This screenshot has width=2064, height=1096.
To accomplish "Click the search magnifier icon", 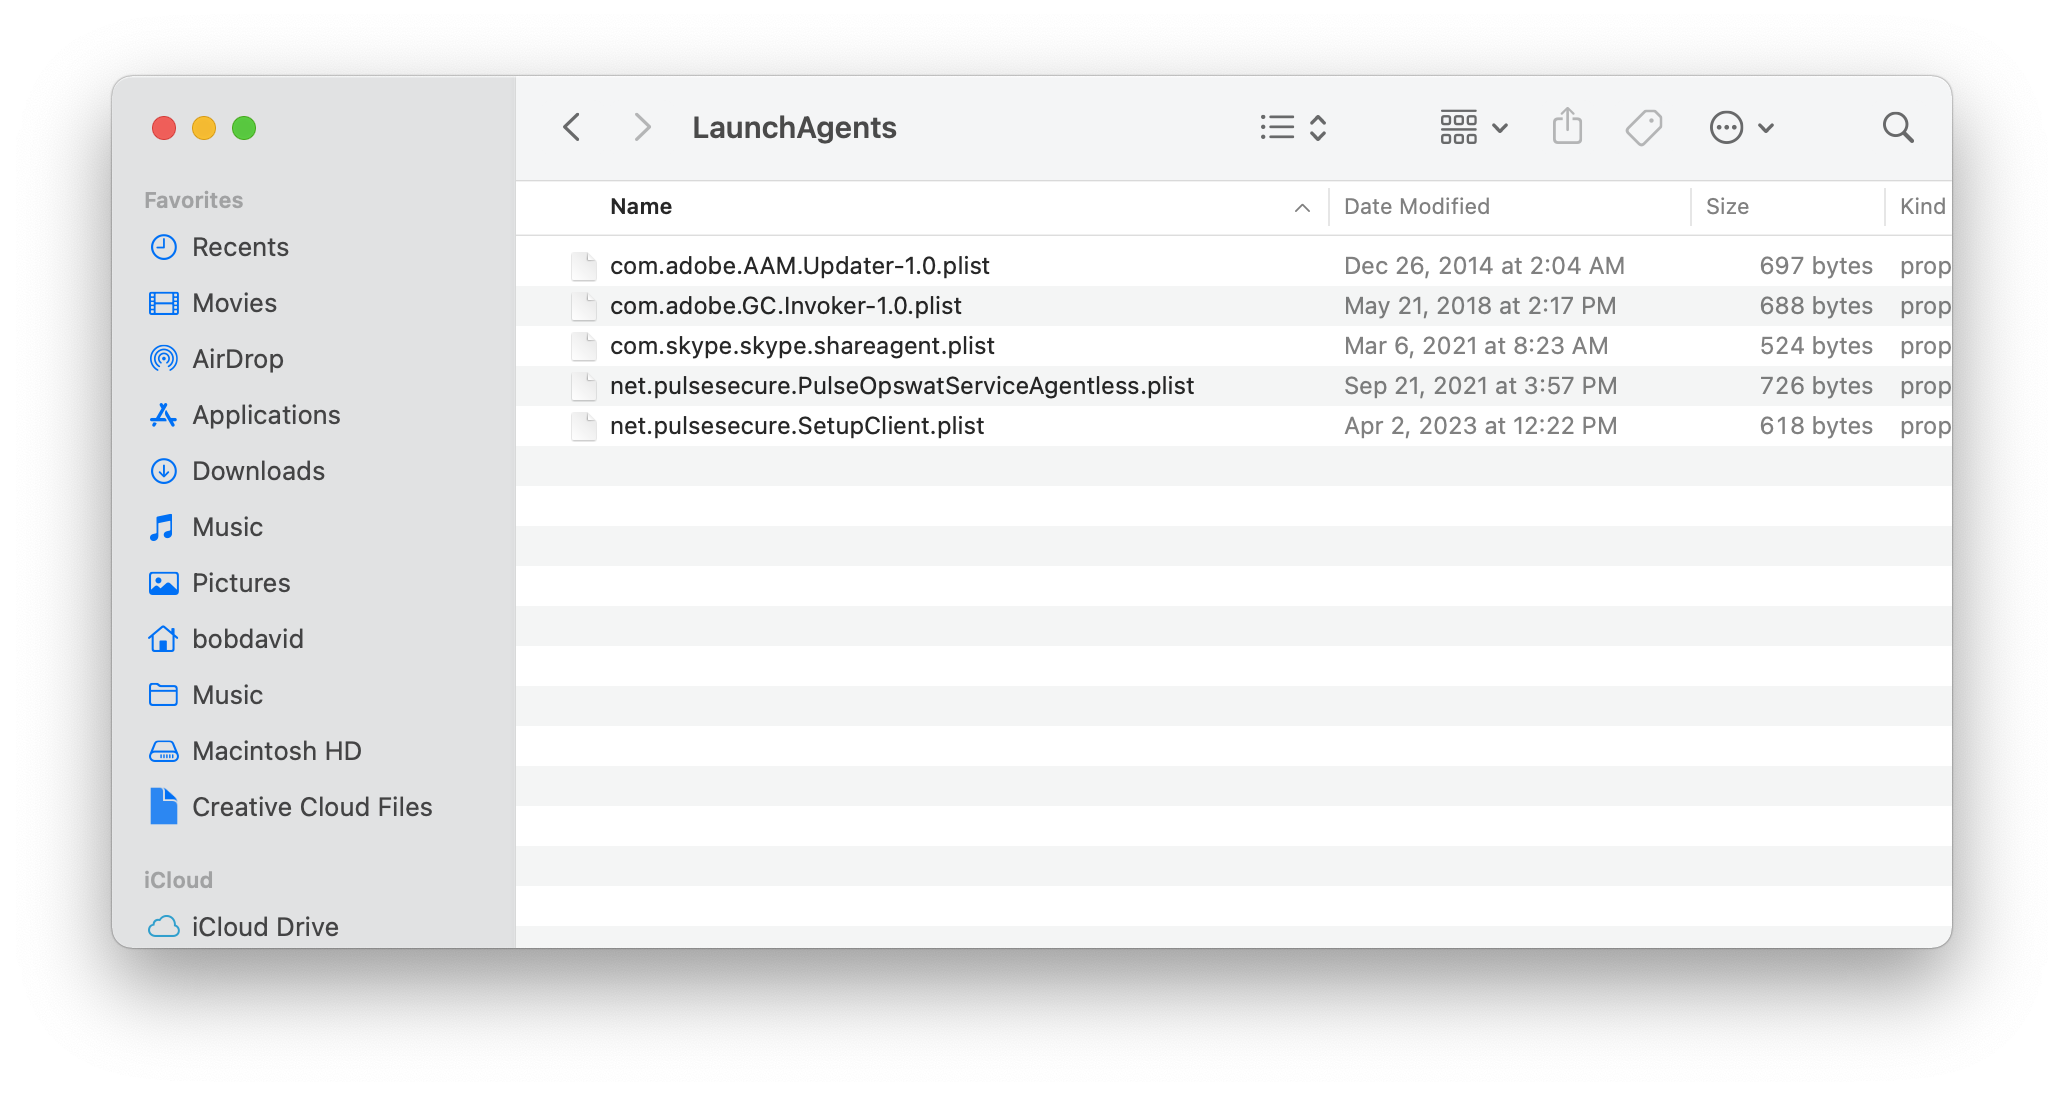I will (x=1897, y=128).
